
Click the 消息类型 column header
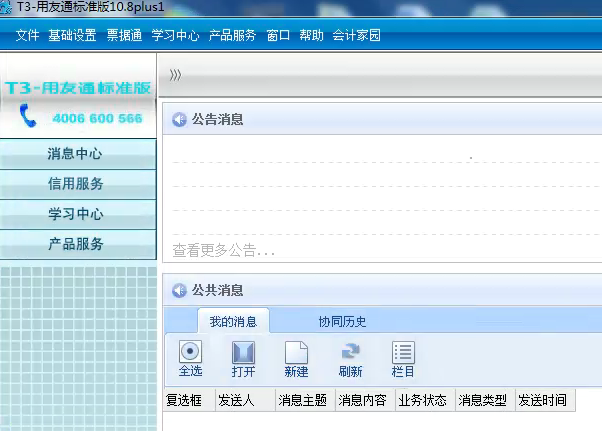(485, 400)
